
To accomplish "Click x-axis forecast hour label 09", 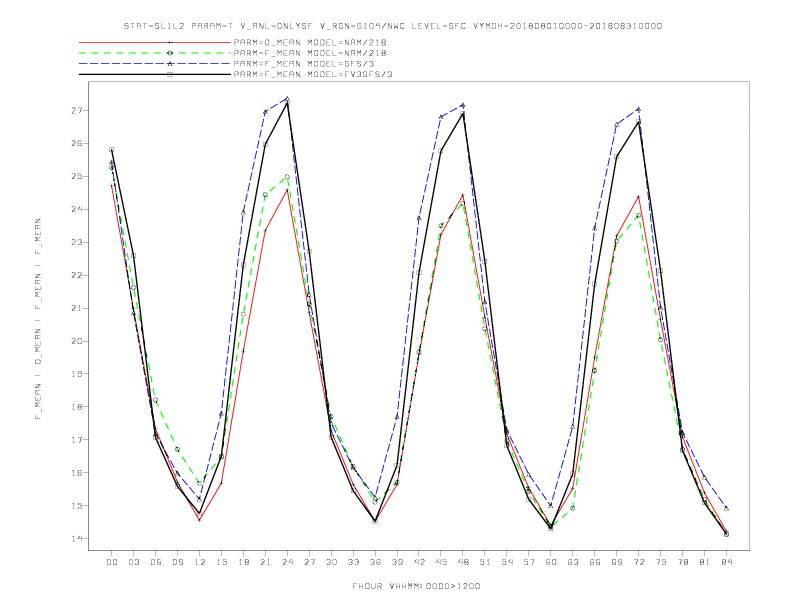I will 177,562.
